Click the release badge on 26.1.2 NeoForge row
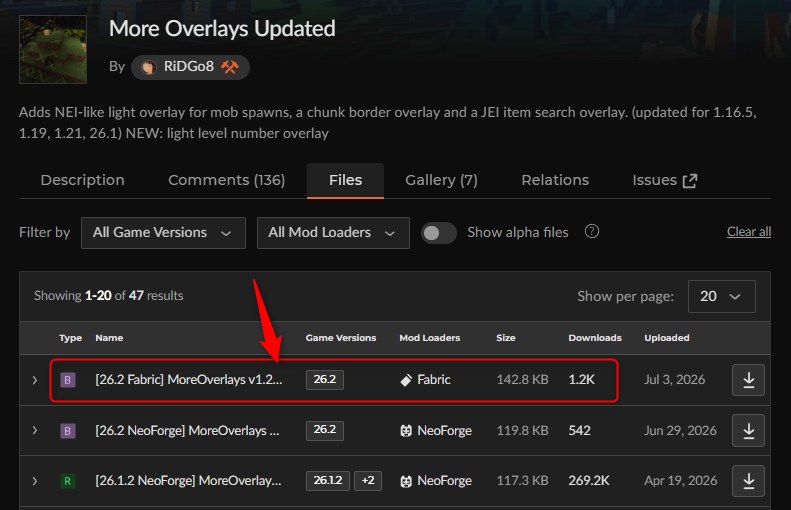 [68, 481]
